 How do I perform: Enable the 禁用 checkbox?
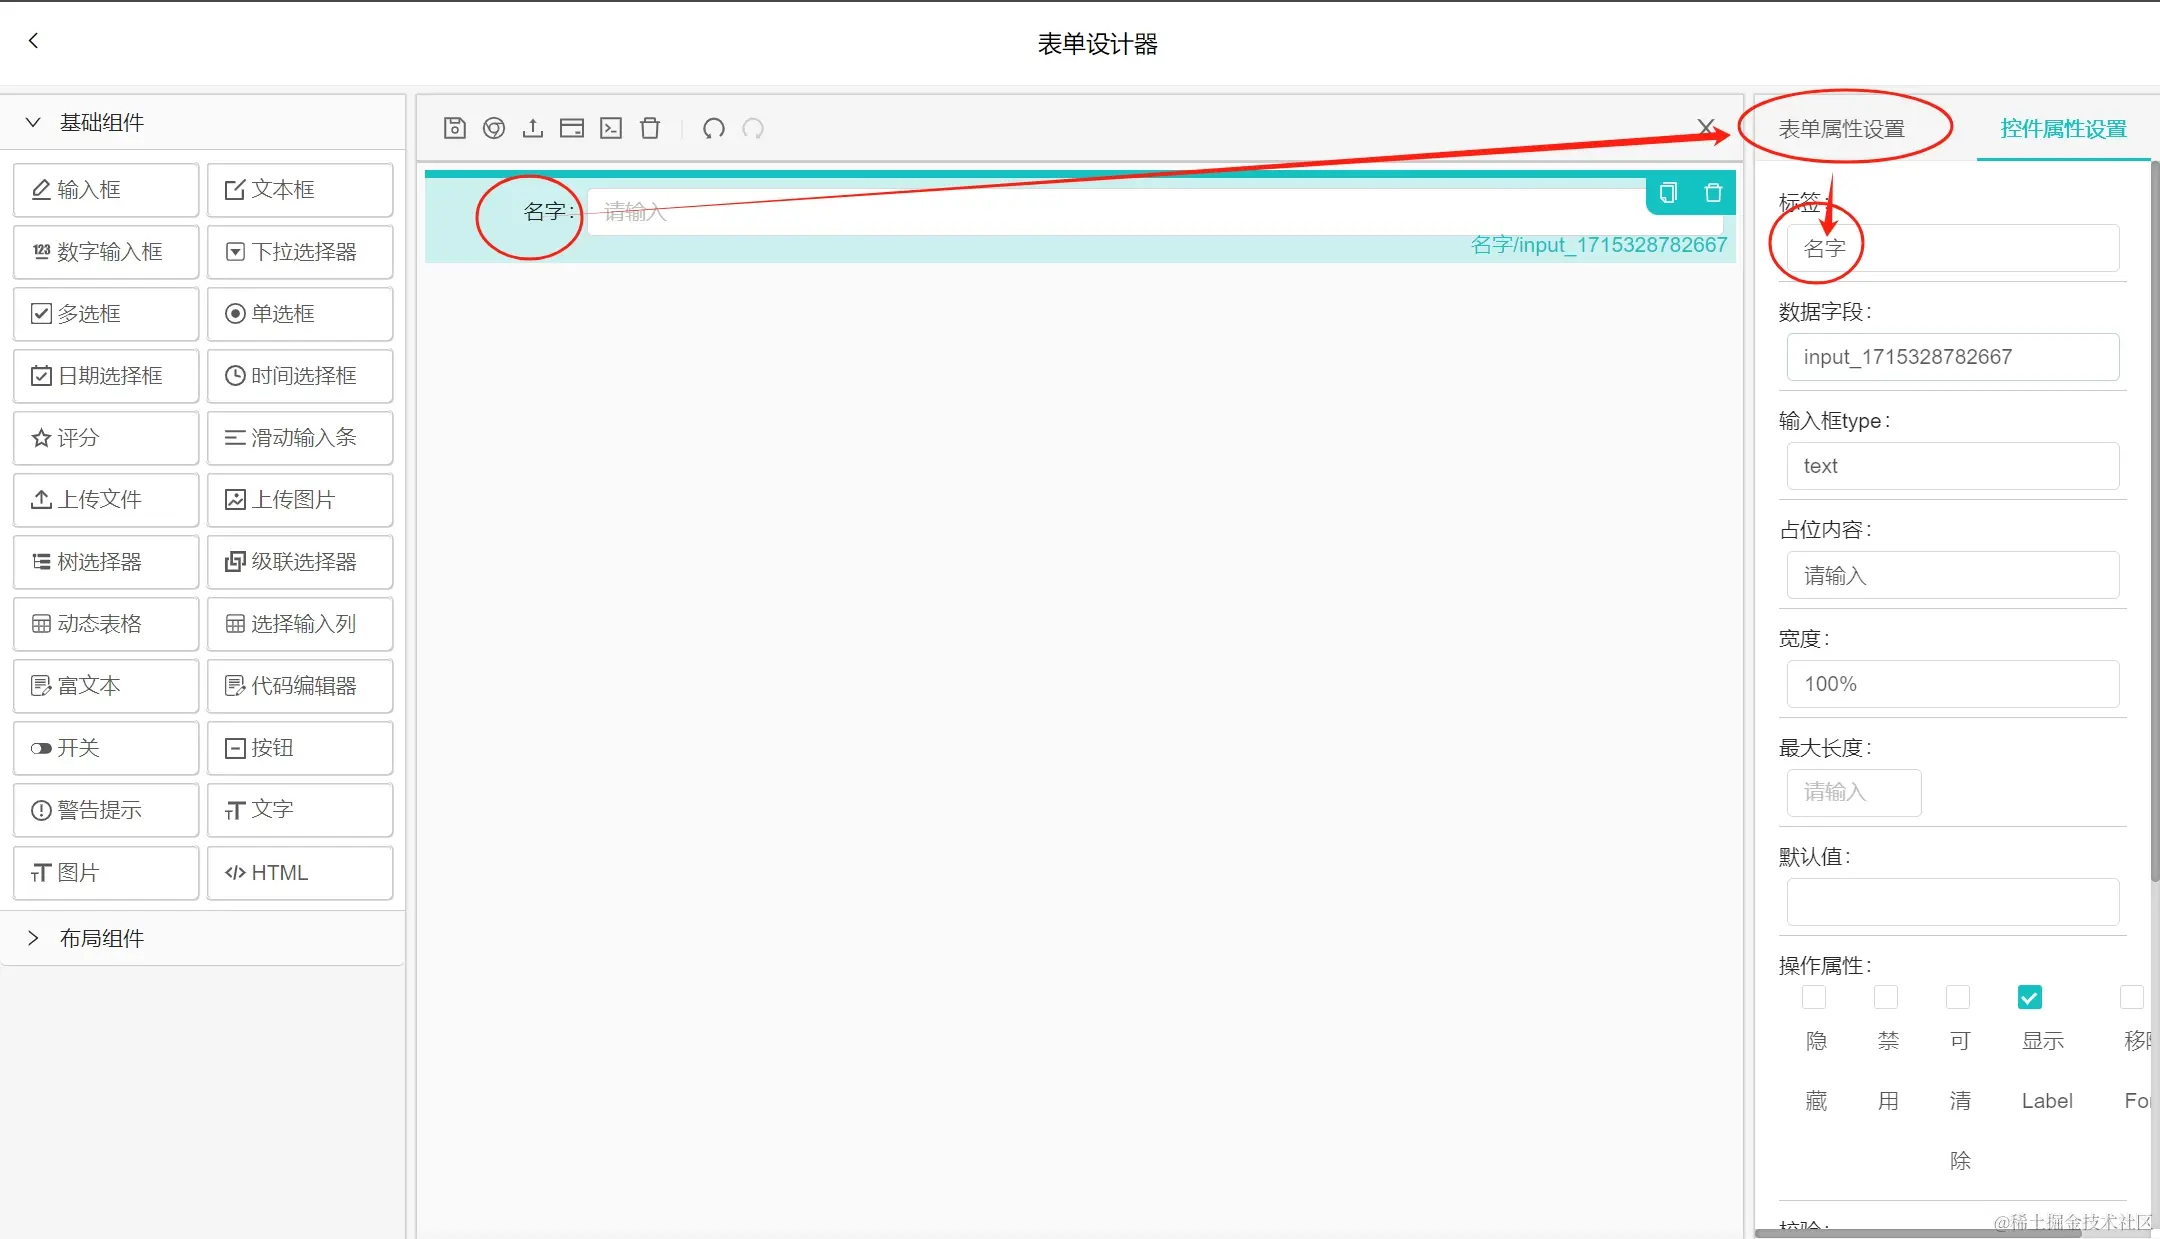click(1886, 997)
